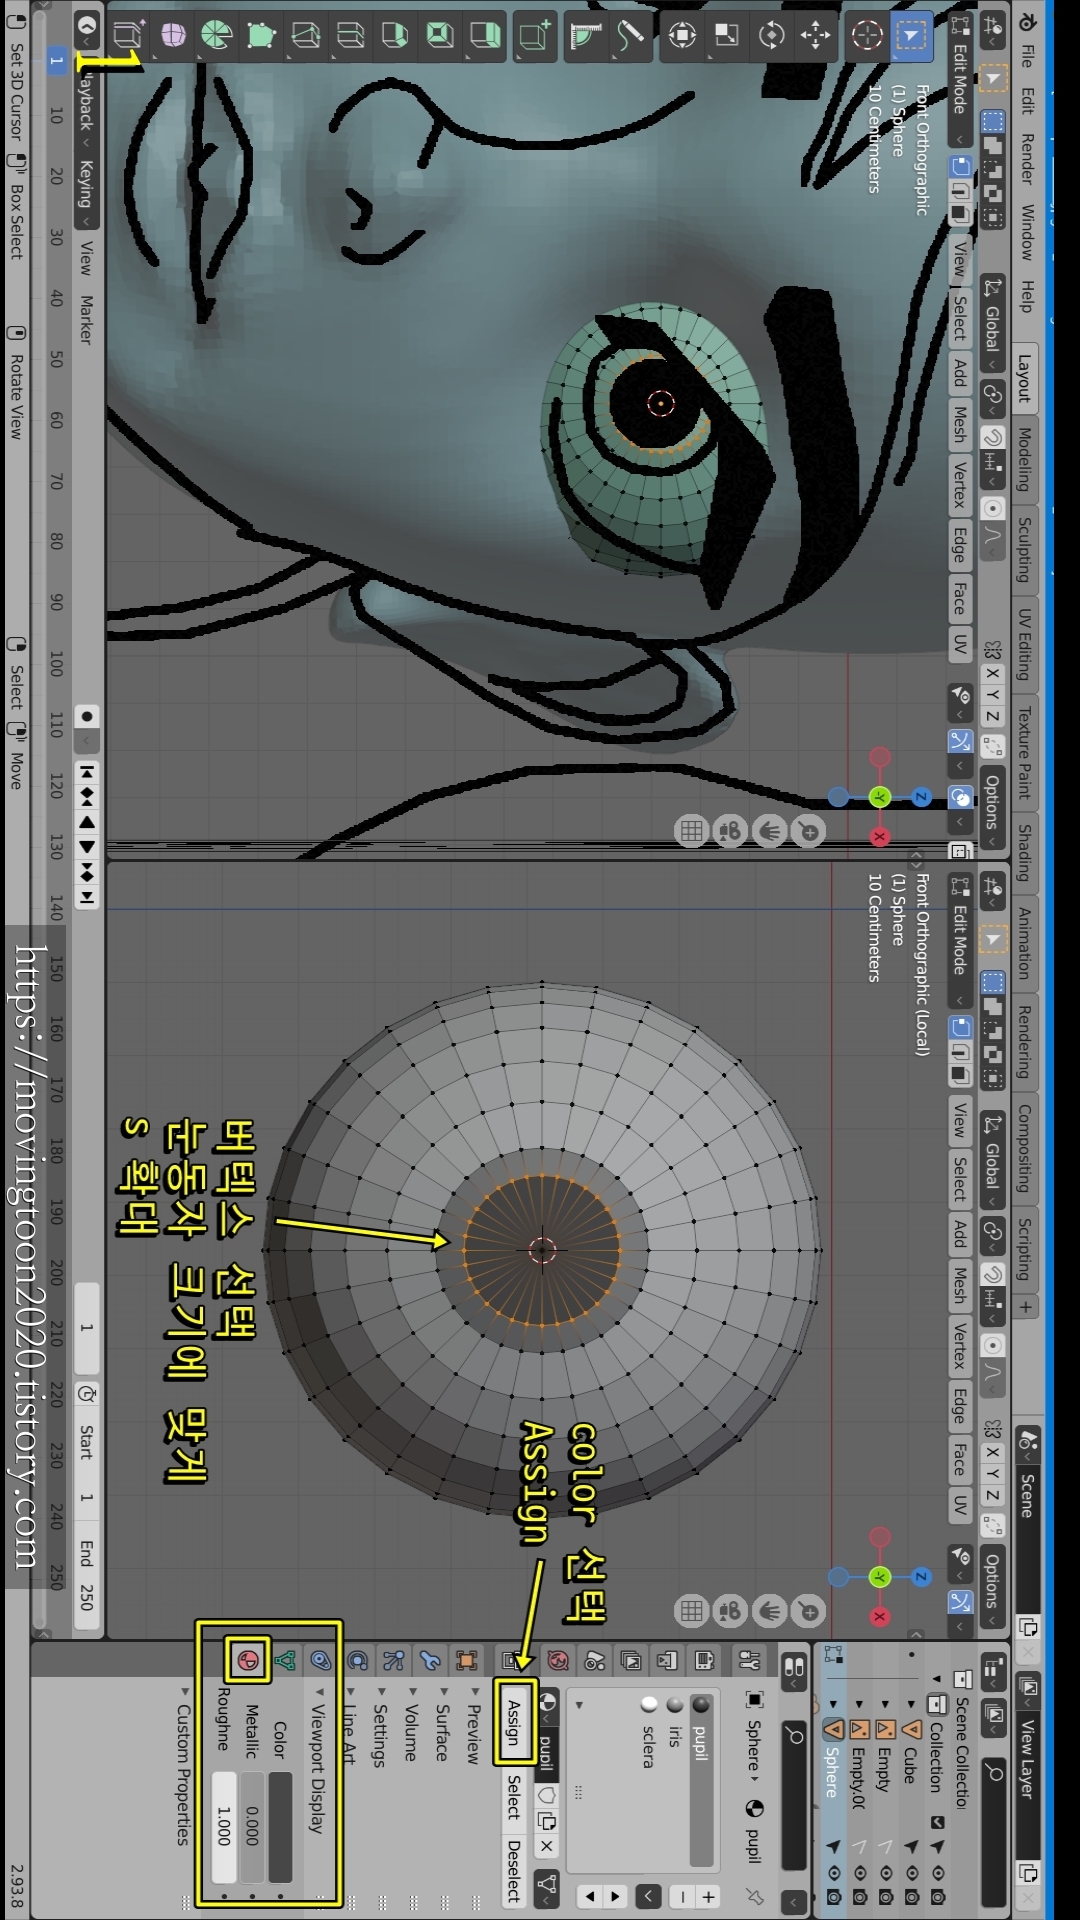Click the pupil material name field

click(x=547, y=1752)
